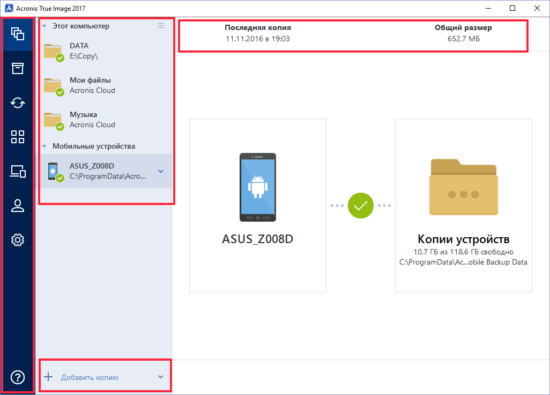
Task: Expand the ASUS_Z008D backup entry chevron
Action: 161,171
